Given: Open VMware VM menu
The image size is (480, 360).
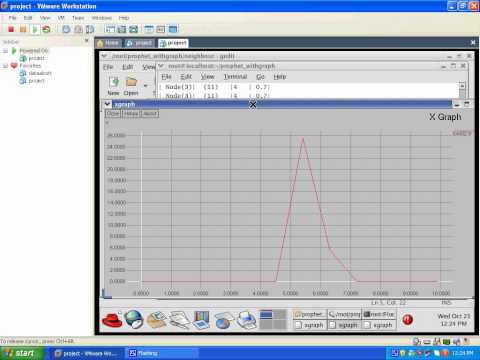Looking at the screenshot, I should pos(61,18).
